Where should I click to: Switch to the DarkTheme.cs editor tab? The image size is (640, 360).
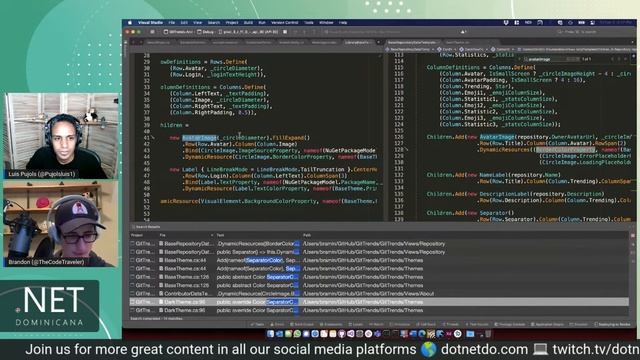(x=457, y=42)
